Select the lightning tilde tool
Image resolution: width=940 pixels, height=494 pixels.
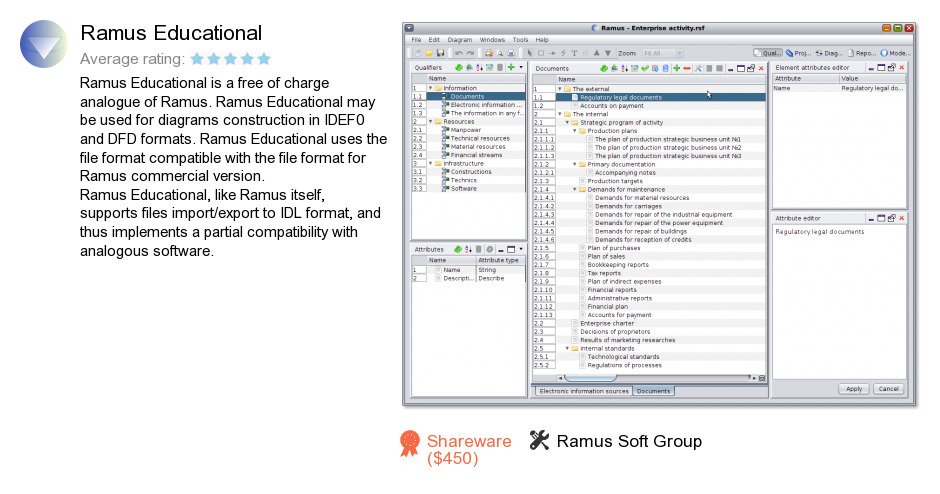coord(564,53)
